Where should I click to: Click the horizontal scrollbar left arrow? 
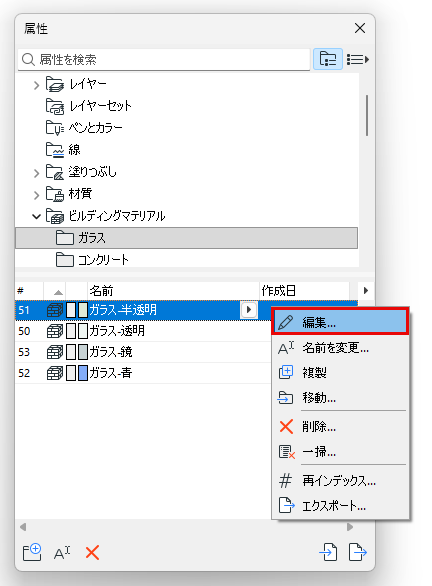coord(23,527)
